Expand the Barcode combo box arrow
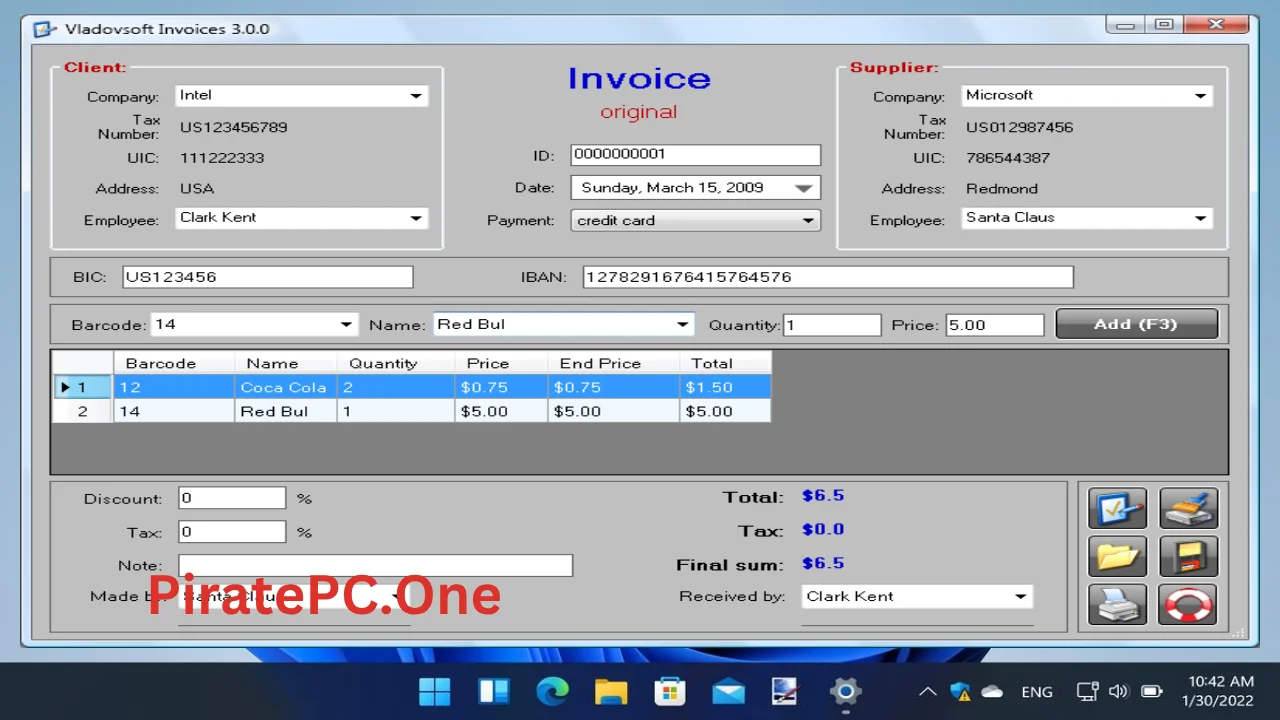 pos(346,325)
